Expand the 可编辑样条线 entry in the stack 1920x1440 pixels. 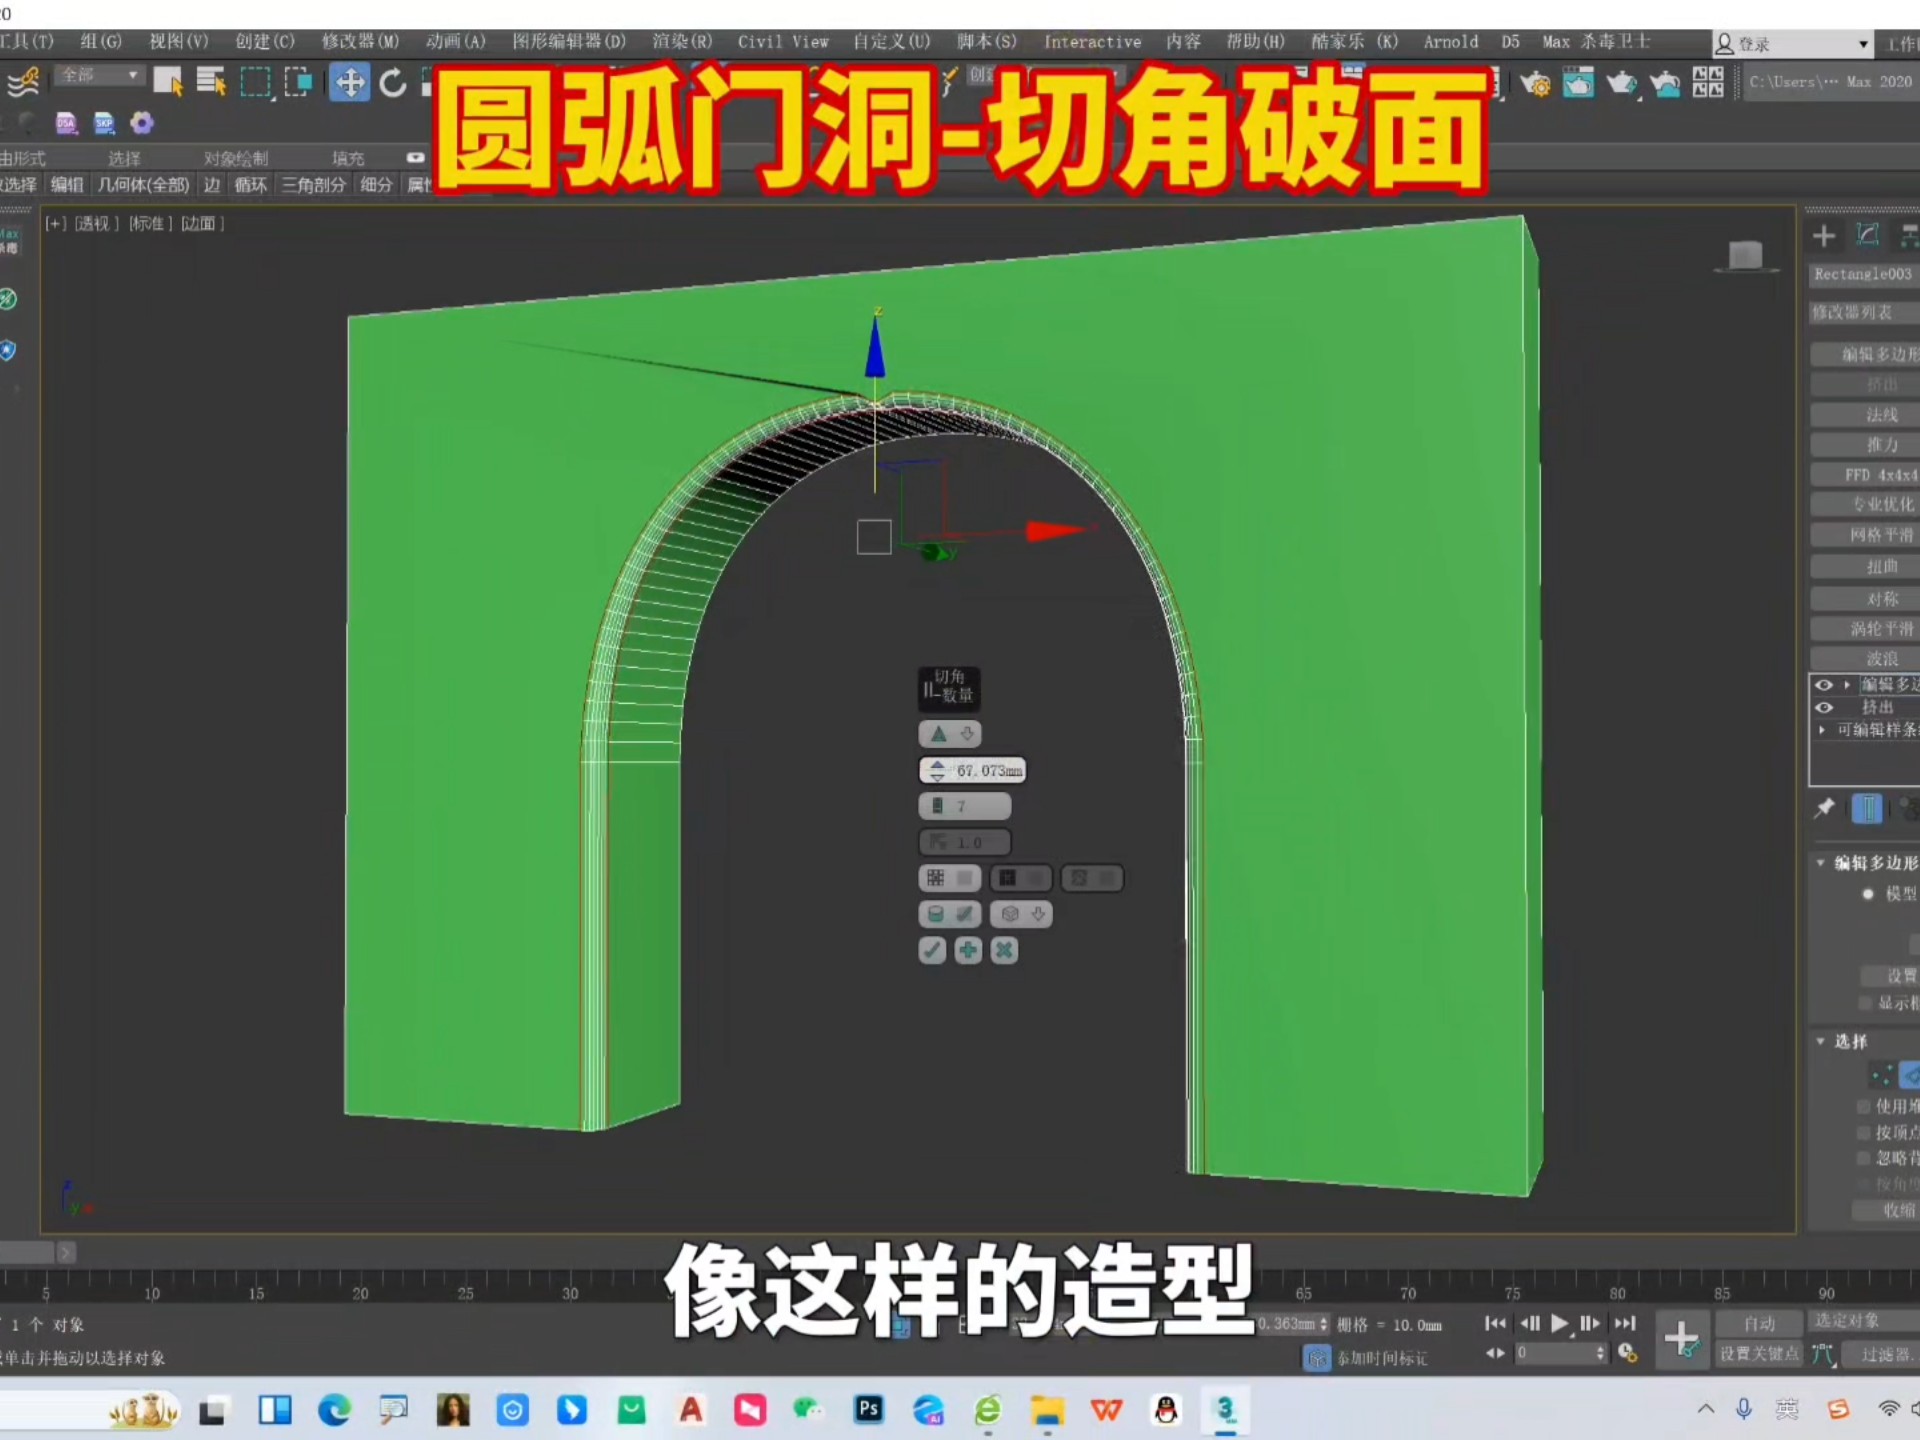[1822, 730]
